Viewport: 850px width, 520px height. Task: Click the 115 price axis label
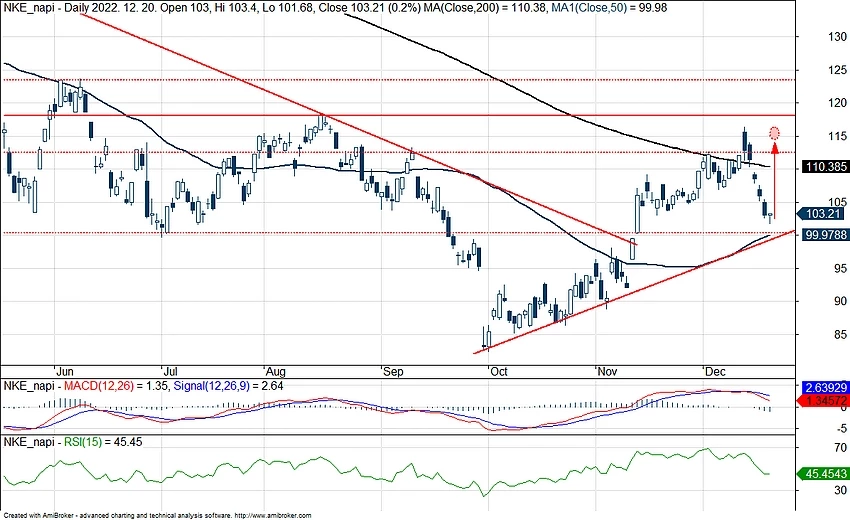point(838,136)
